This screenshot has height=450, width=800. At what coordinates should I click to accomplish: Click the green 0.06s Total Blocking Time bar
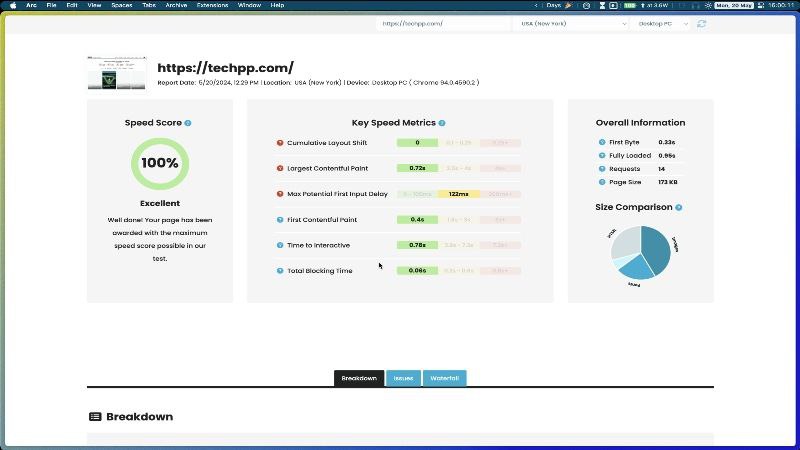(x=417, y=271)
